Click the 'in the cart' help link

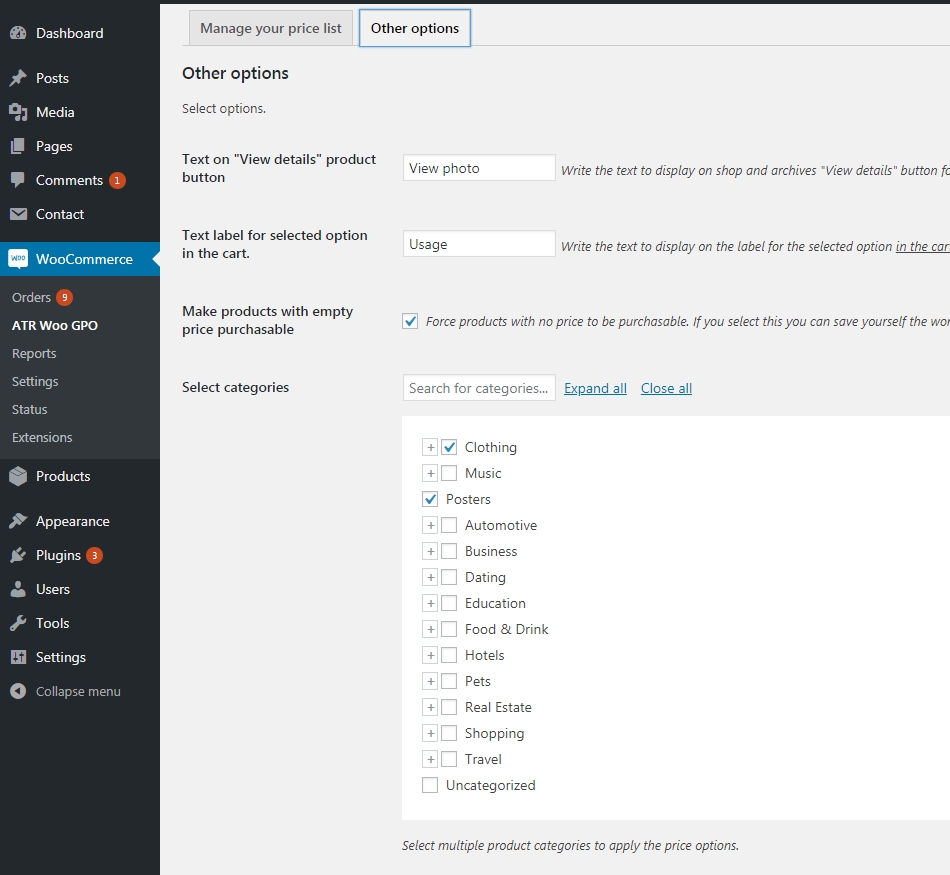pyautogui.click(x=922, y=247)
